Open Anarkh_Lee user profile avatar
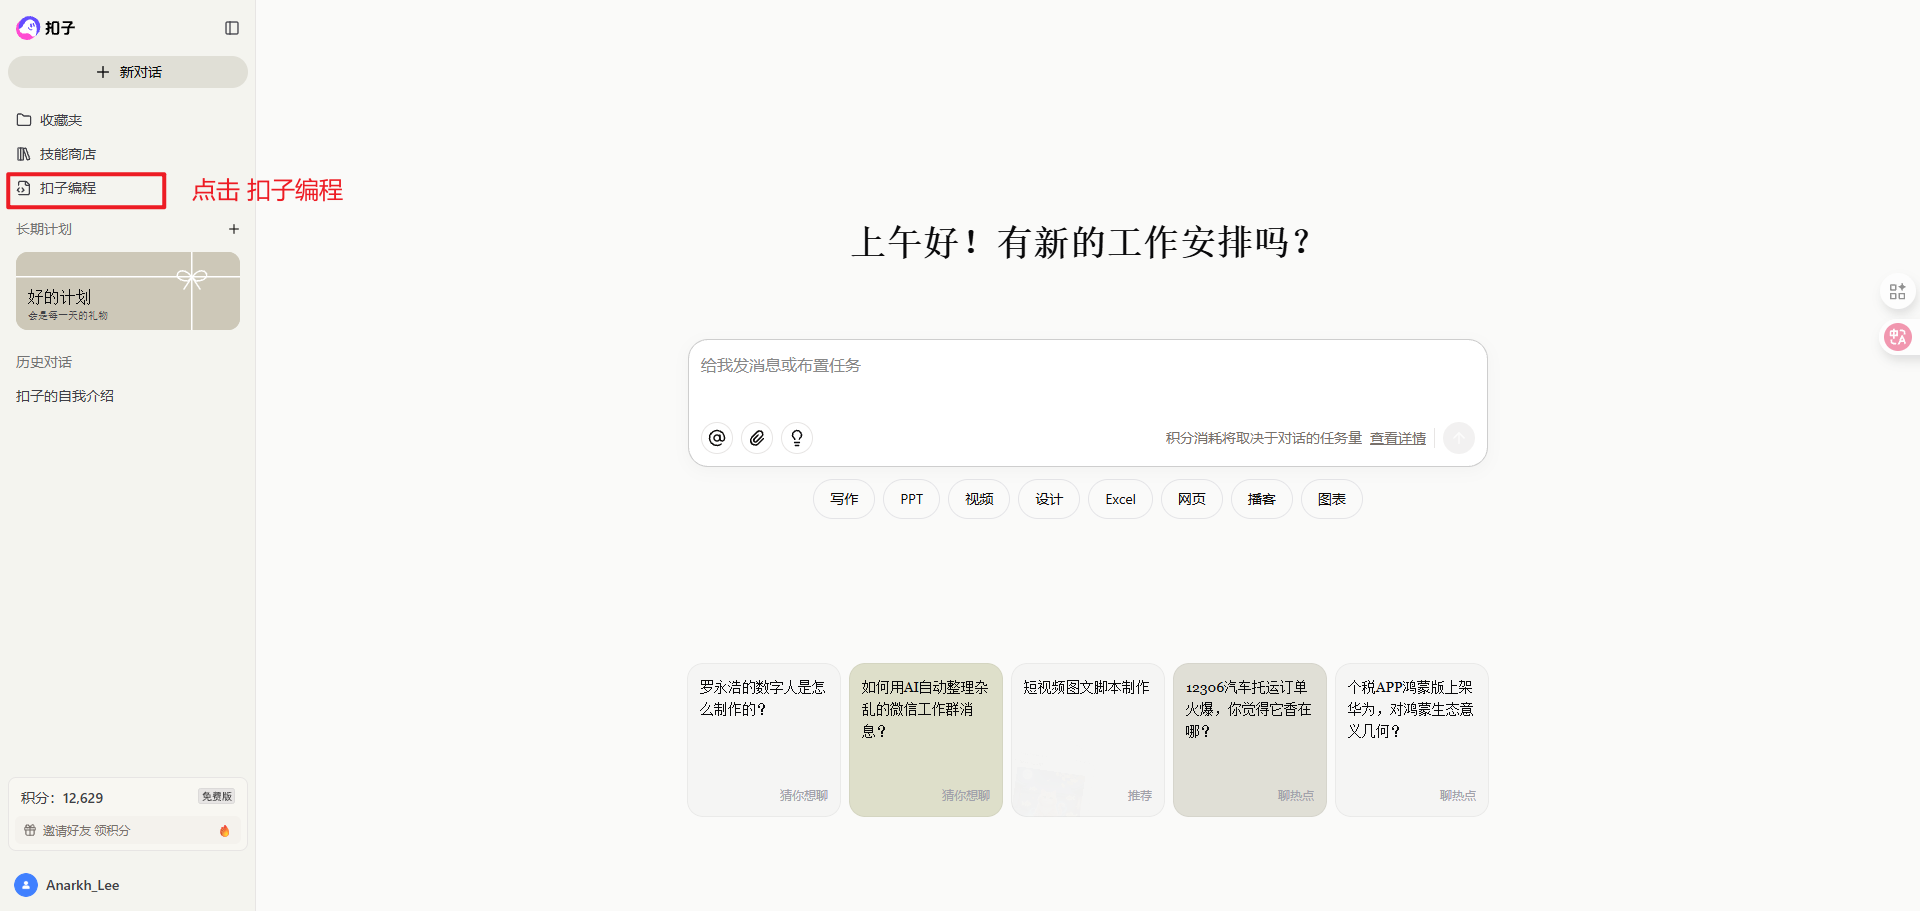This screenshot has height=911, width=1920. pos(26,885)
